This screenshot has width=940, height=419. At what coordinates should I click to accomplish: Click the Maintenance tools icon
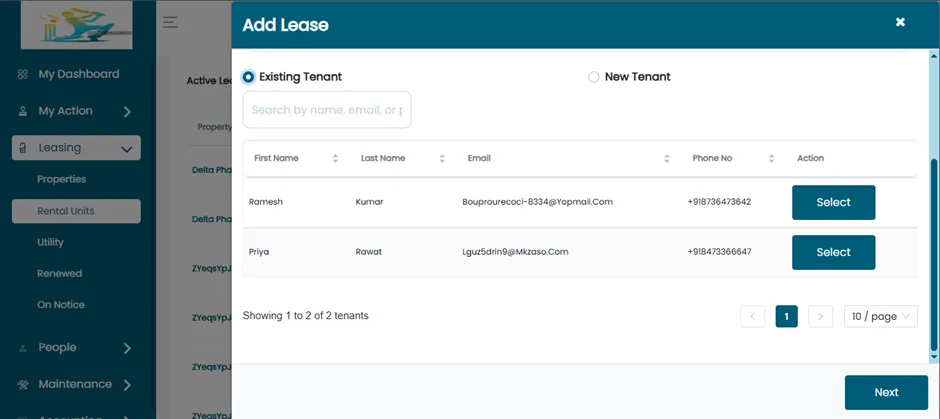click(23, 384)
